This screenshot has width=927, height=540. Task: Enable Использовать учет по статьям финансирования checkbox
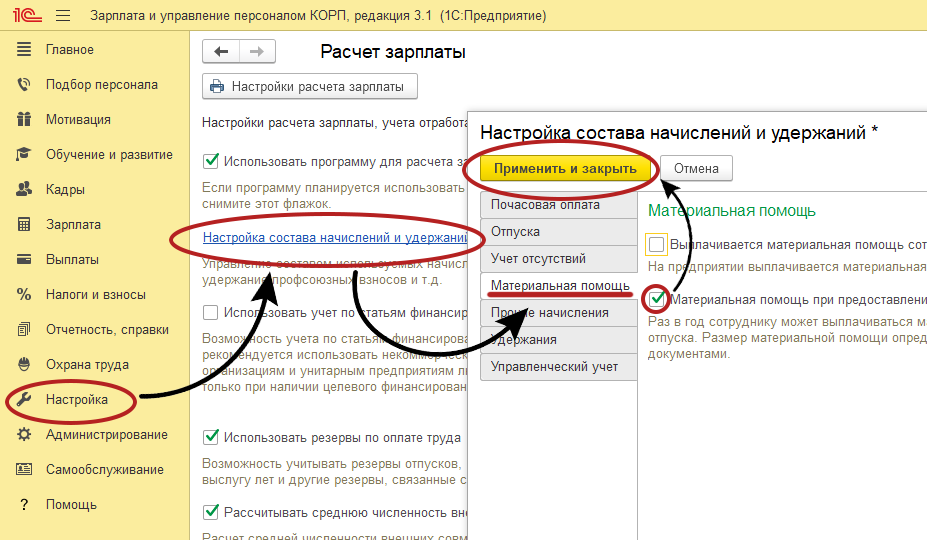[211, 313]
